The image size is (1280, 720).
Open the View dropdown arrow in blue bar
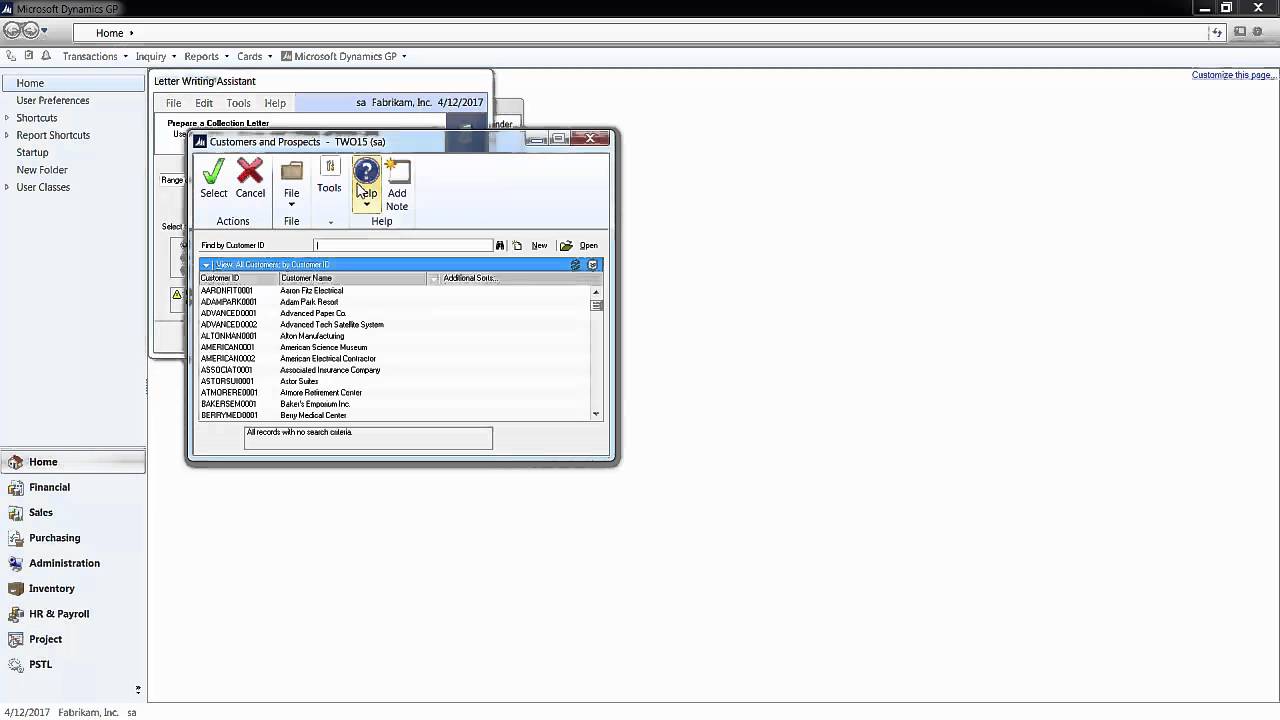(206, 265)
